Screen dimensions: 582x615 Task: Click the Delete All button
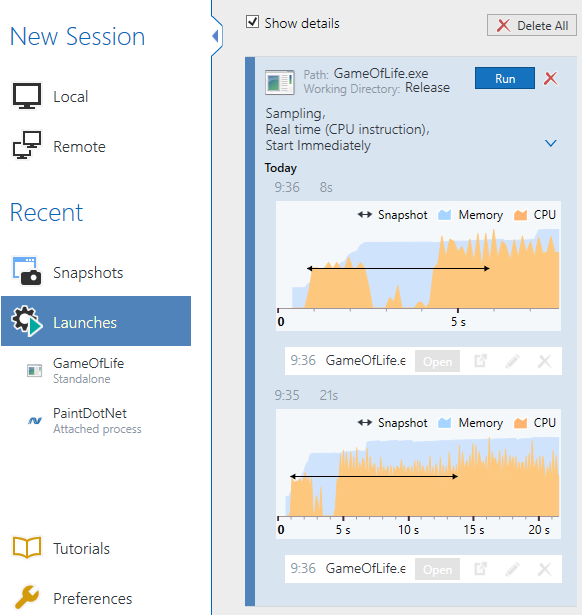(x=532, y=25)
